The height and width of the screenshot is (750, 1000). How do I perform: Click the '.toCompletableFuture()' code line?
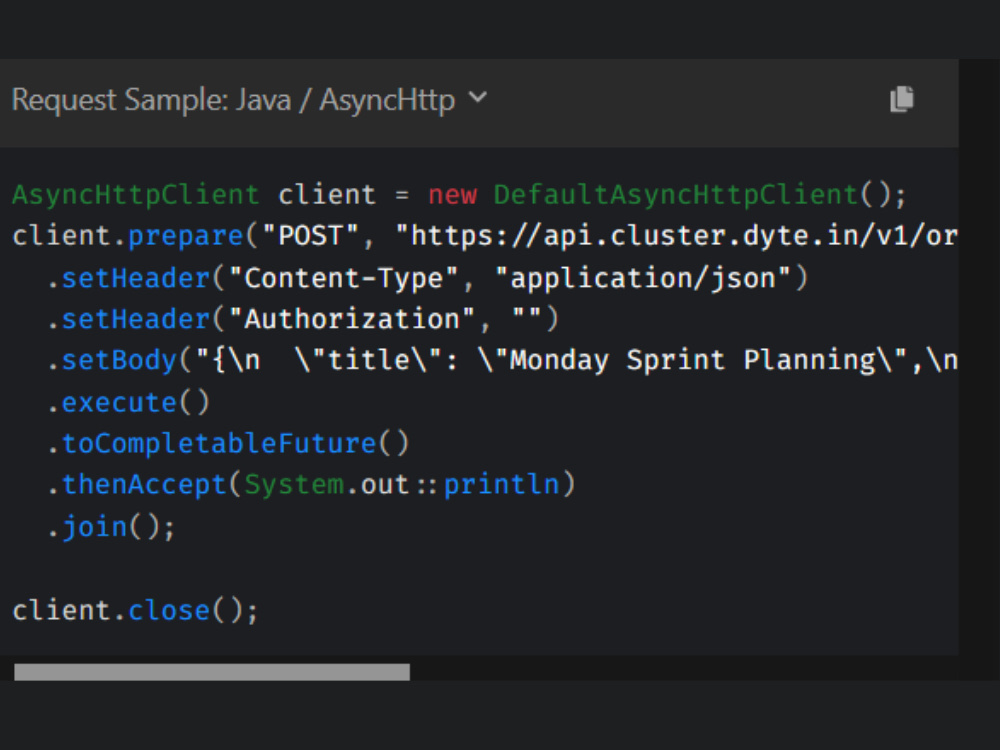228,443
